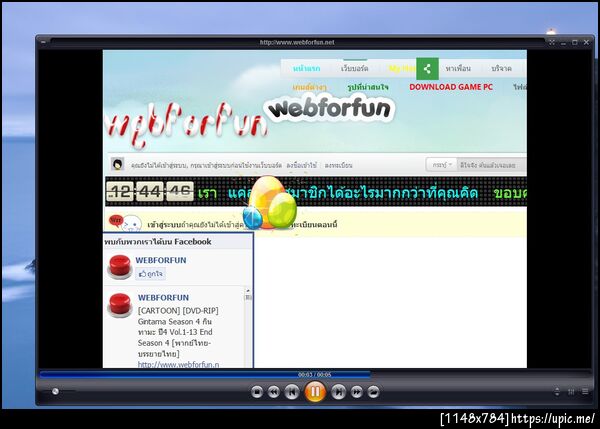Skip to next track button
Image resolution: width=600 pixels, height=429 pixels.
(x=338, y=392)
